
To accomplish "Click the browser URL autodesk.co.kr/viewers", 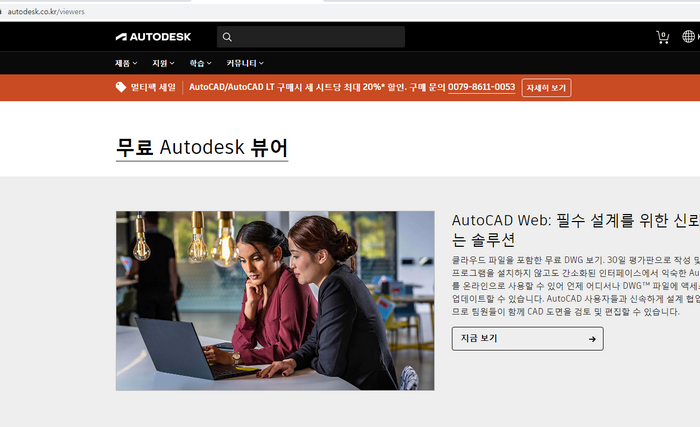I will (x=46, y=12).
